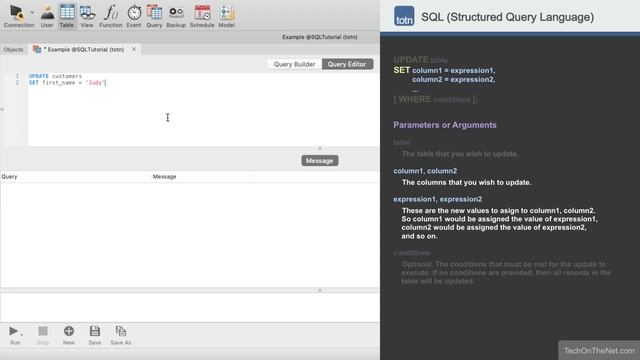This screenshot has width=640, height=360.
Task: Switch to Query Builder mode
Action: pos(294,64)
